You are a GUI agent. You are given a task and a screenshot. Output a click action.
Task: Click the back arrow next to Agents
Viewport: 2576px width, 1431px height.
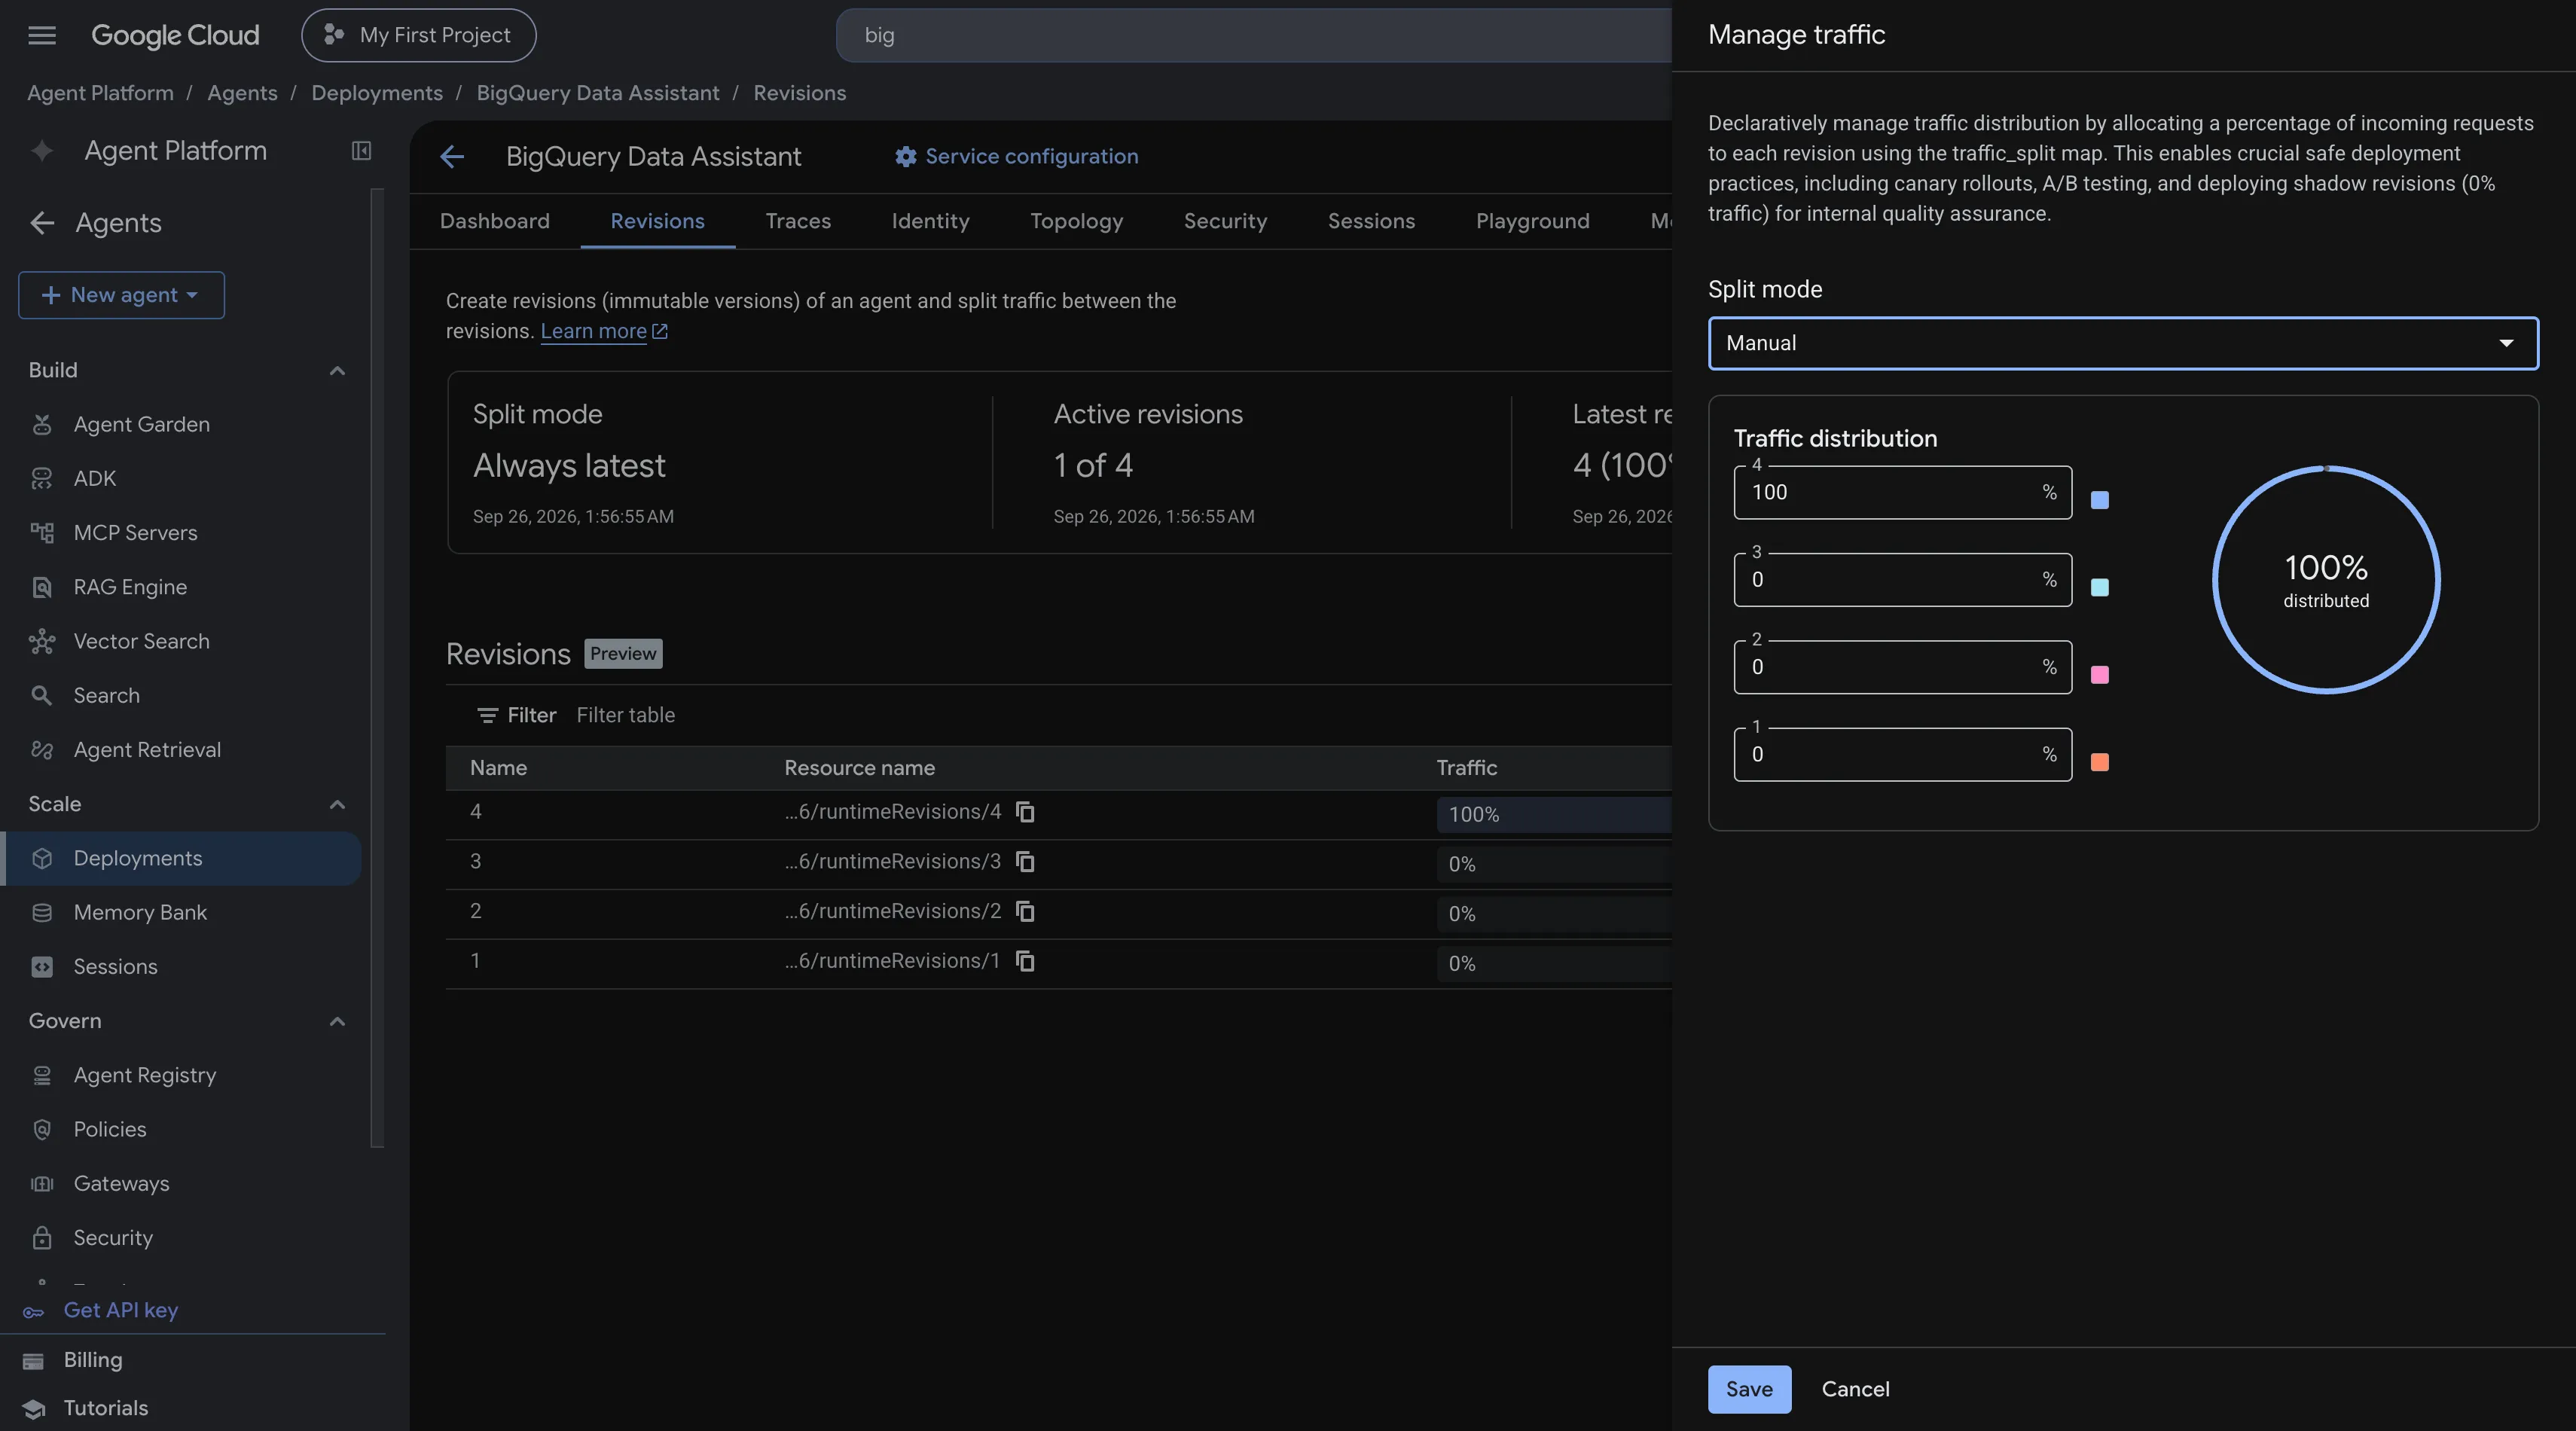[42, 223]
